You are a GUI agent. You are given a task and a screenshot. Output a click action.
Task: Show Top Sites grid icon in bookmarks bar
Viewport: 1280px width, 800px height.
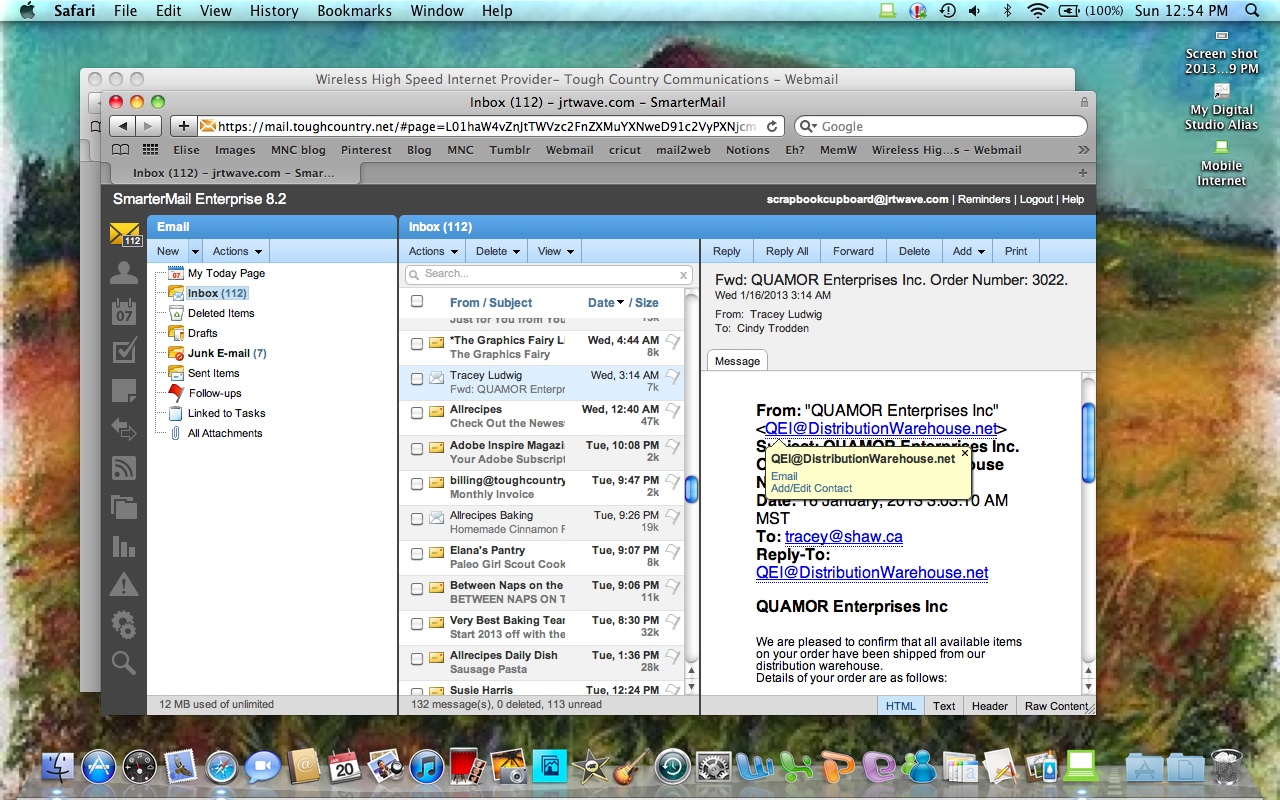(151, 150)
